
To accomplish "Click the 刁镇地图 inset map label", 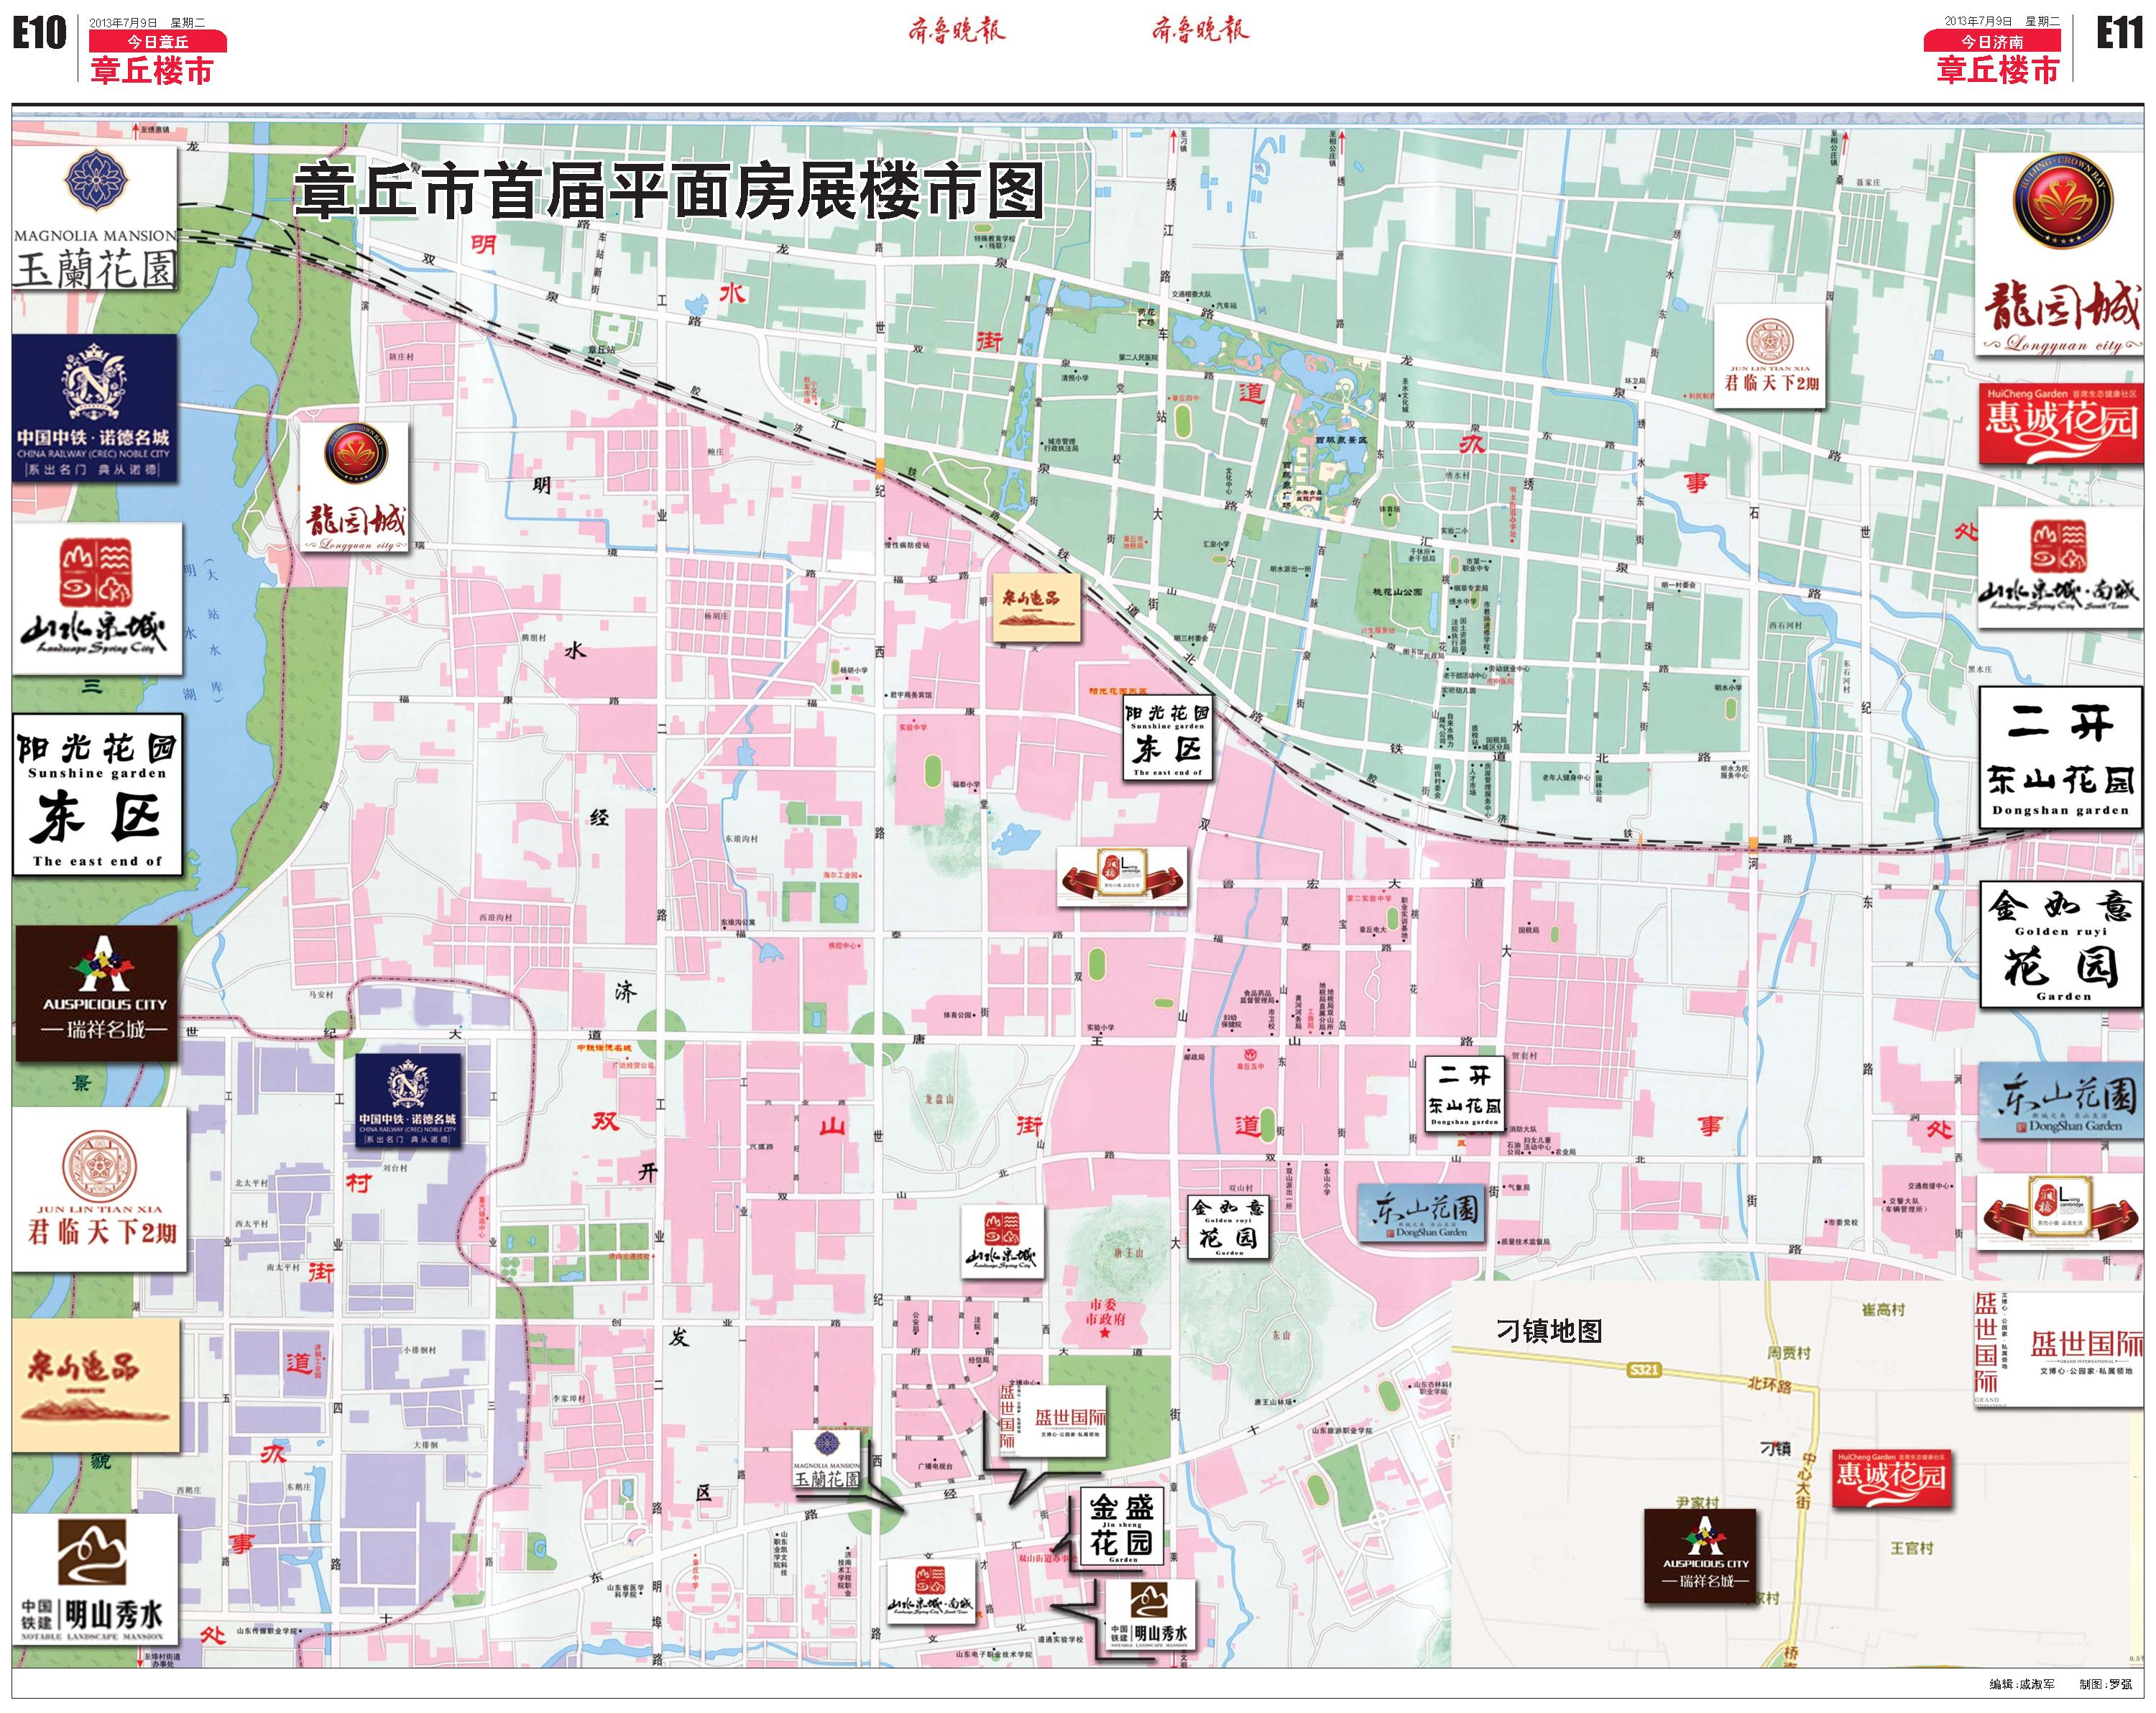I will 1549,1331.
